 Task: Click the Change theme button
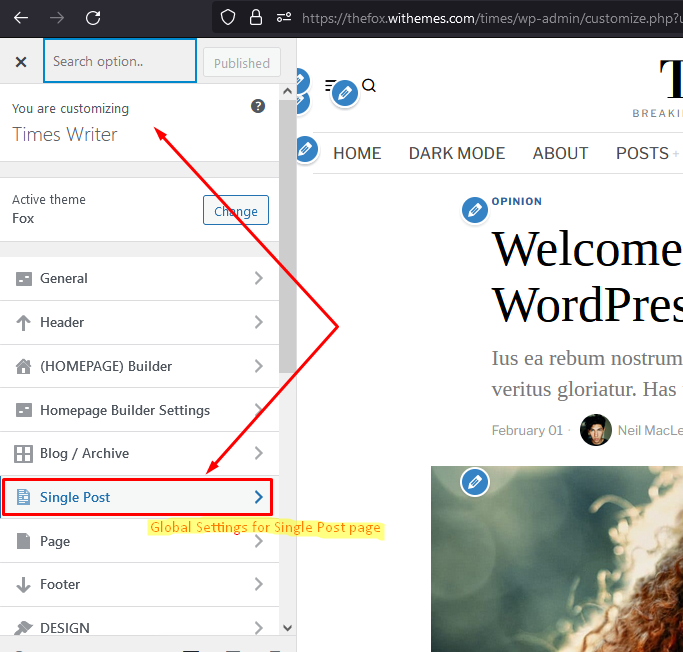pyautogui.click(x=236, y=210)
